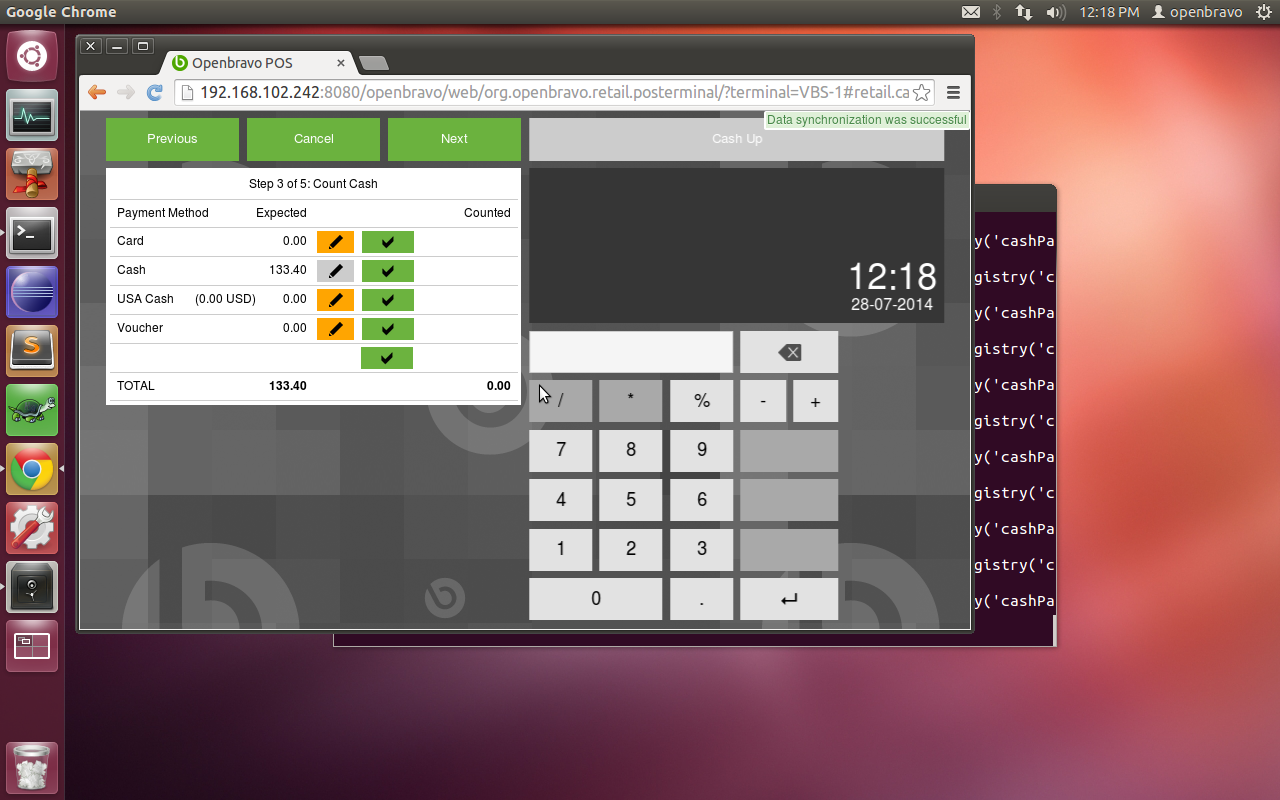Focus the Chrome address bar URL
The image size is (1280, 800).
[x=554, y=93]
